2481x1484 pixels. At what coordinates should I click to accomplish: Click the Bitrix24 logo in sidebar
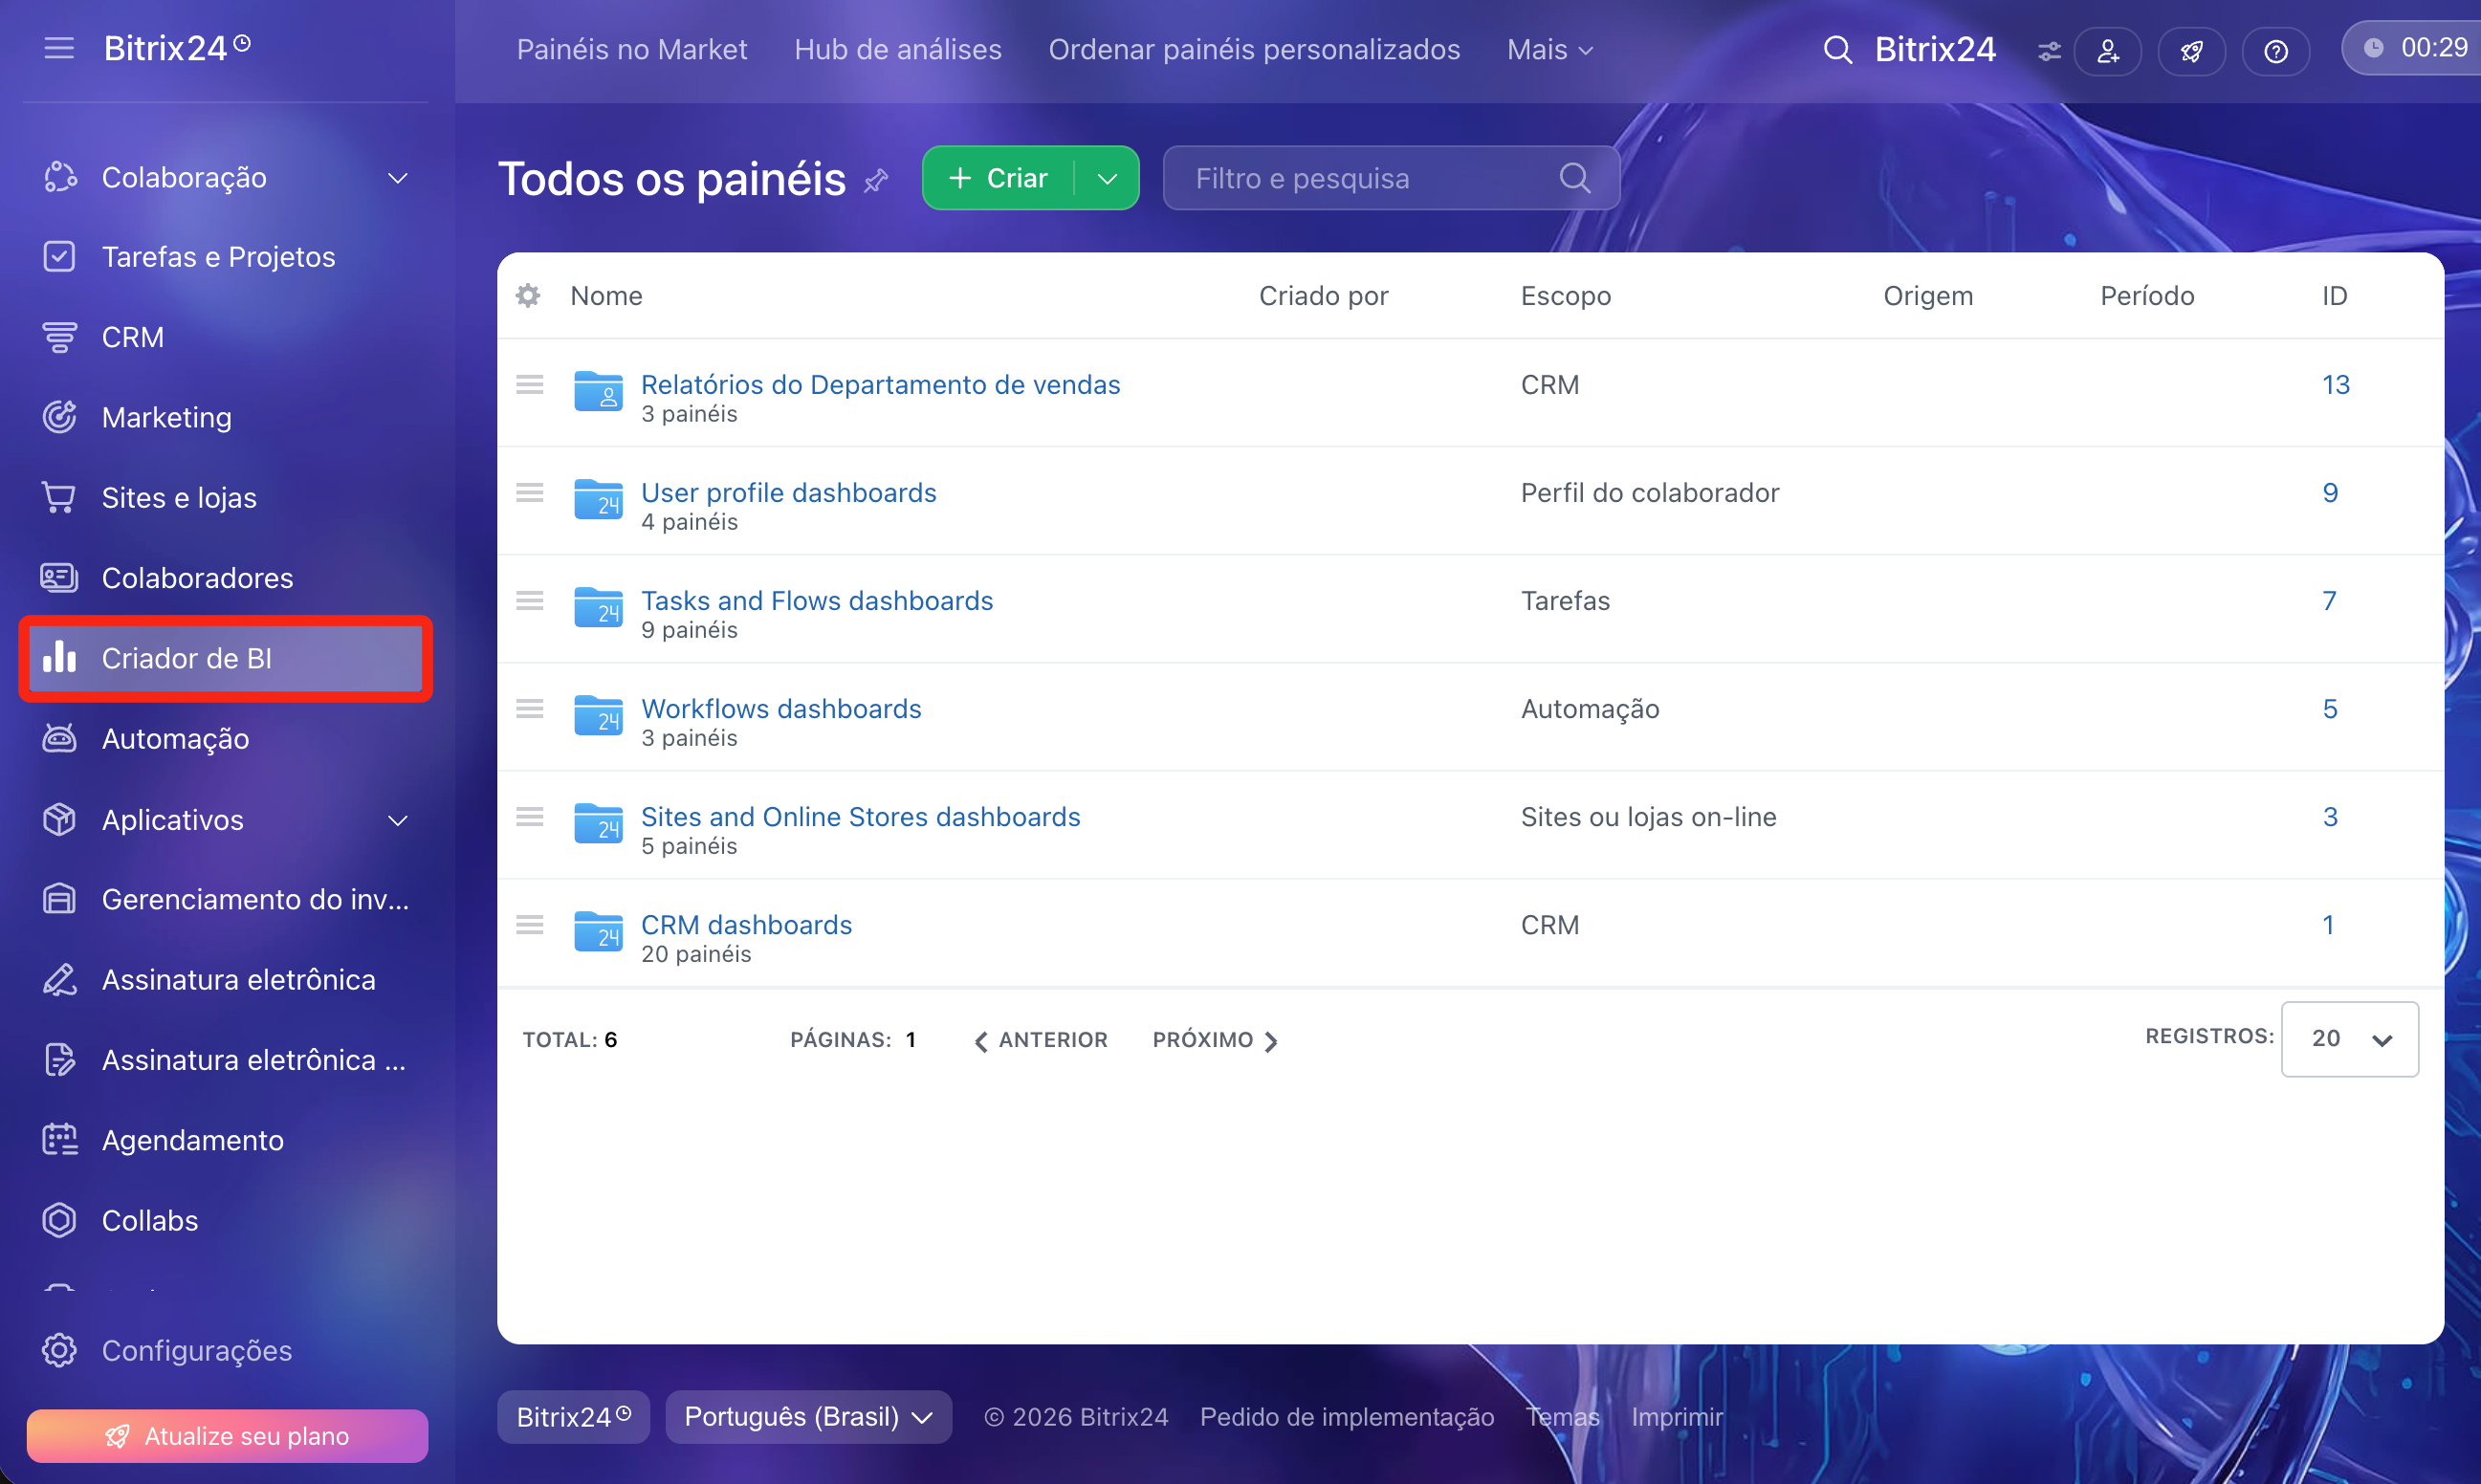(177, 48)
